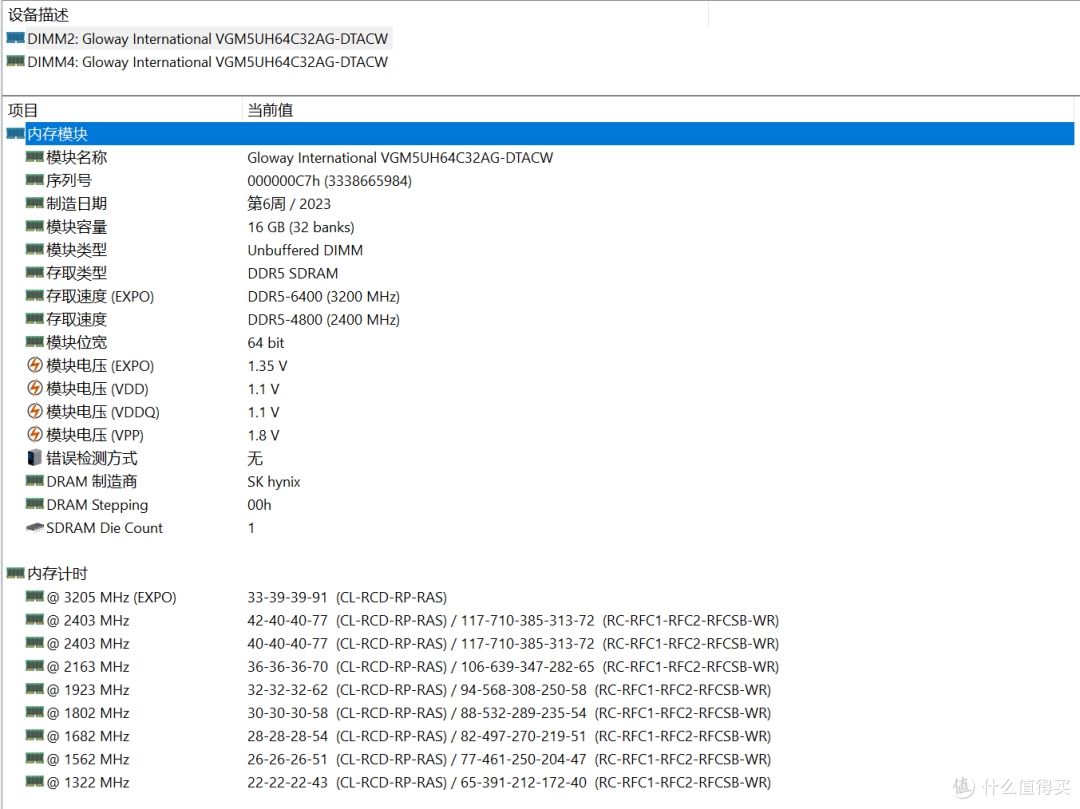Click the 无 value for 错误检测方式

[x=255, y=459]
